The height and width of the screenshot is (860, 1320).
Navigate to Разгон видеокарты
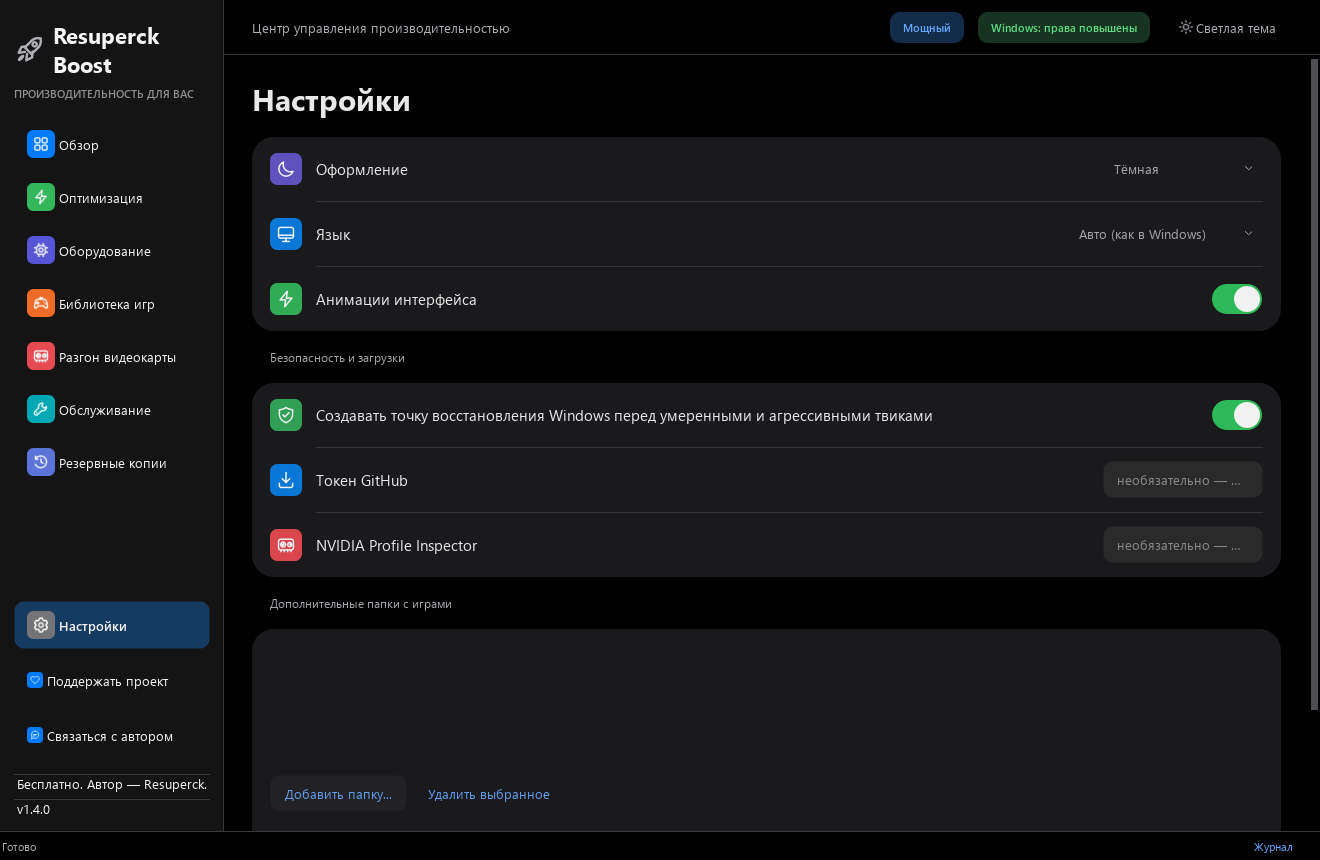pyautogui.click(x=112, y=357)
